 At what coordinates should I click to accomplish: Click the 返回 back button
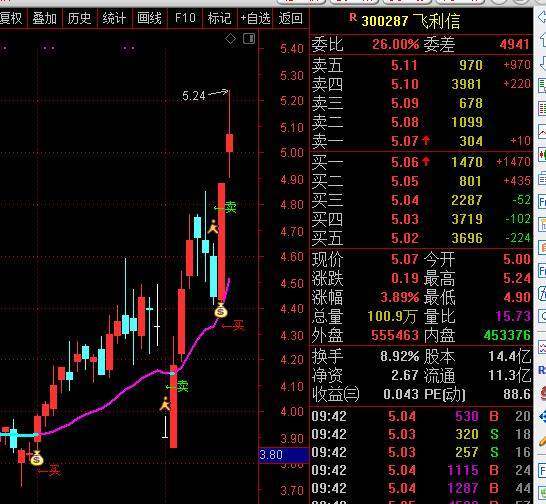pyautogui.click(x=290, y=18)
